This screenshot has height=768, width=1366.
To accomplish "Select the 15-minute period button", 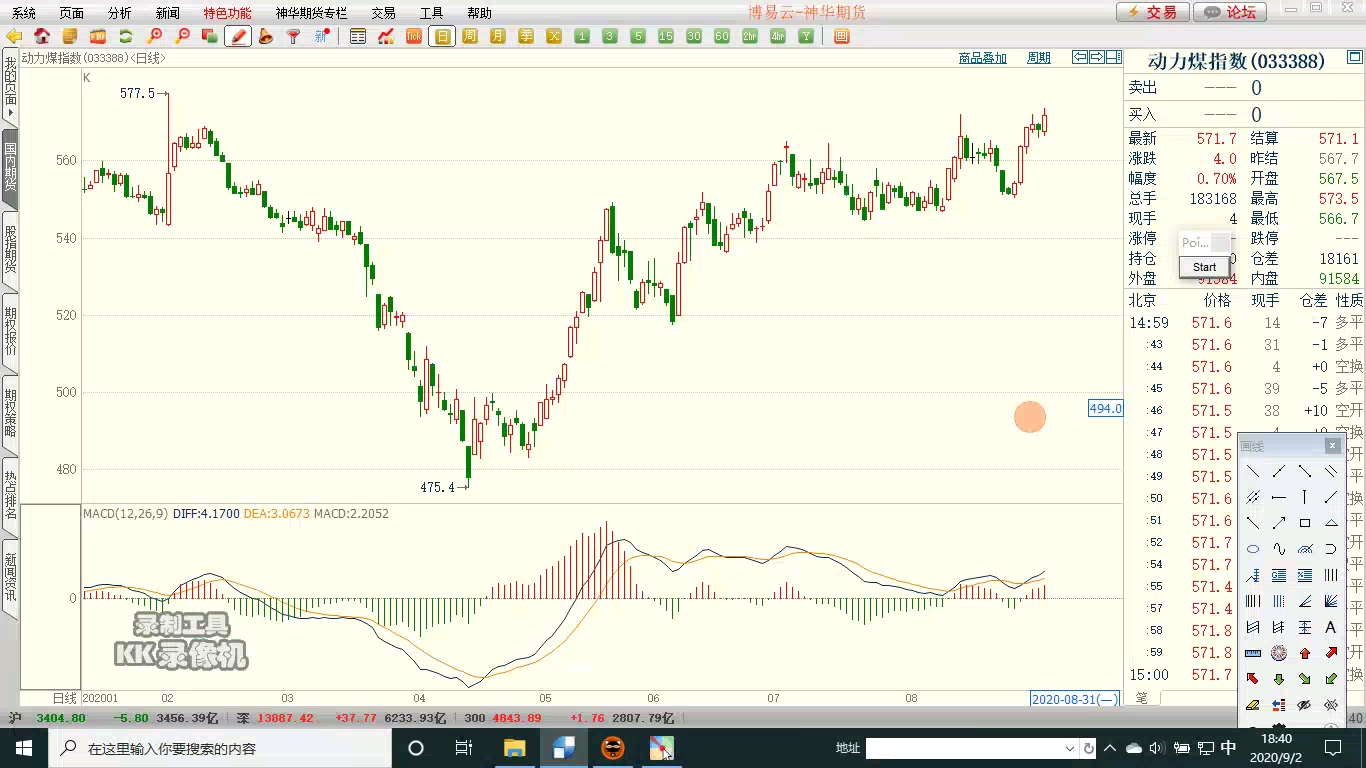I will point(666,36).
